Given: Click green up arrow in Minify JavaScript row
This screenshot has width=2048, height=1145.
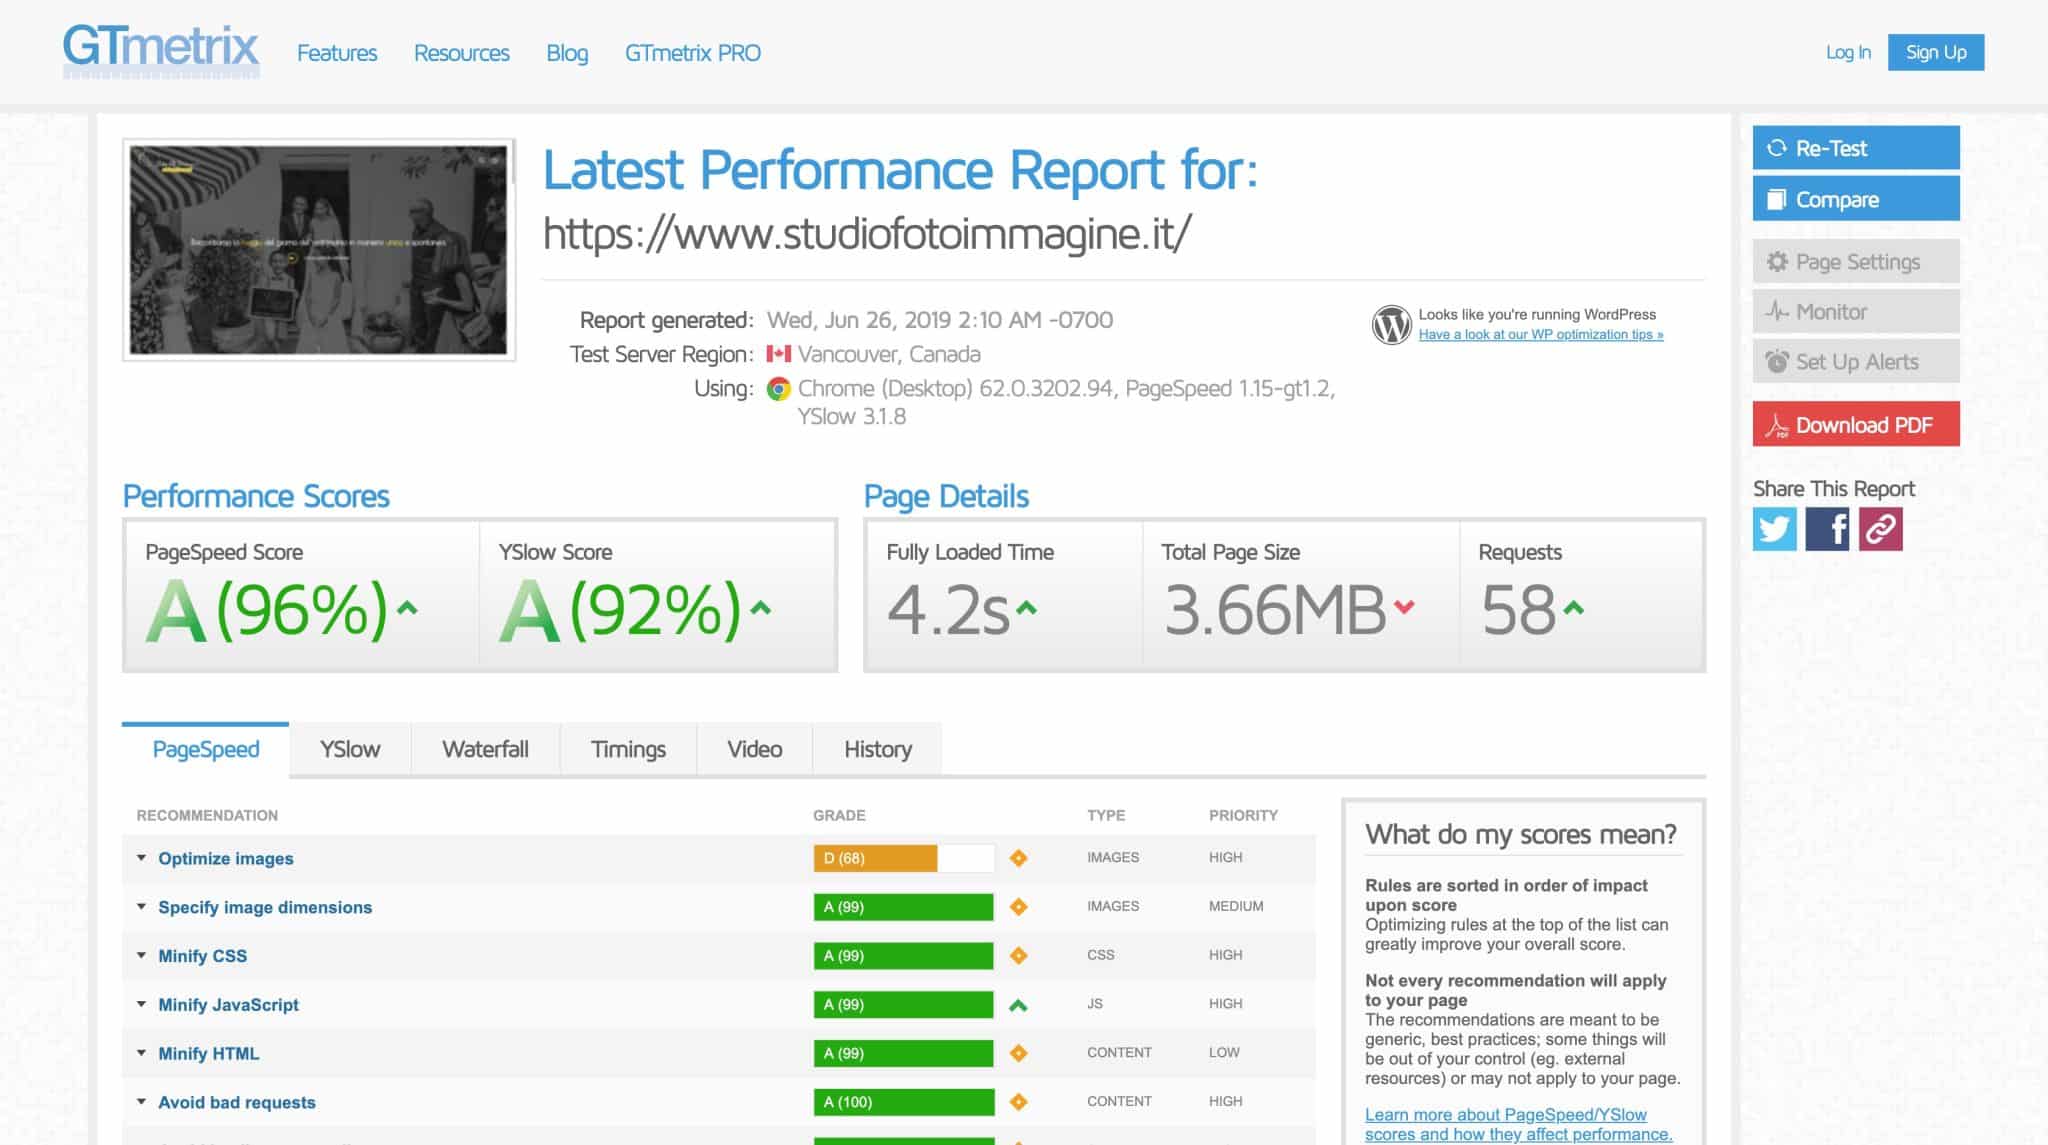Looking at the screenshot, I should pyautogui.click(x=1018, y=1005).
